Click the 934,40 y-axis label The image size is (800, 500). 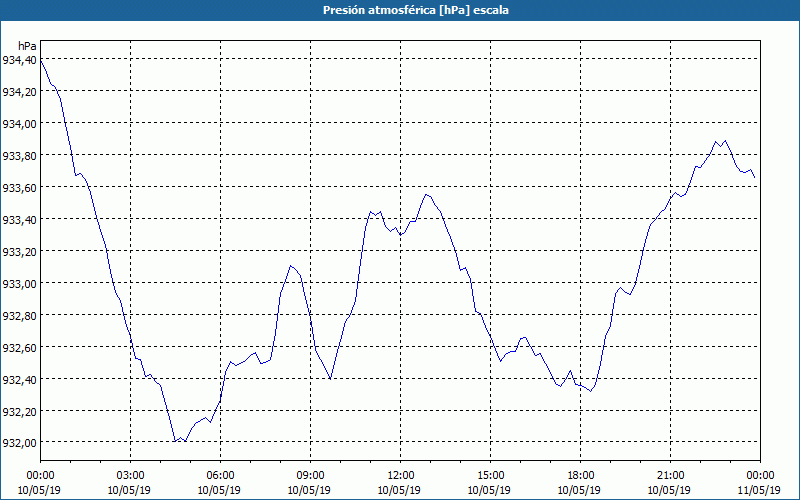pos(19,60)
